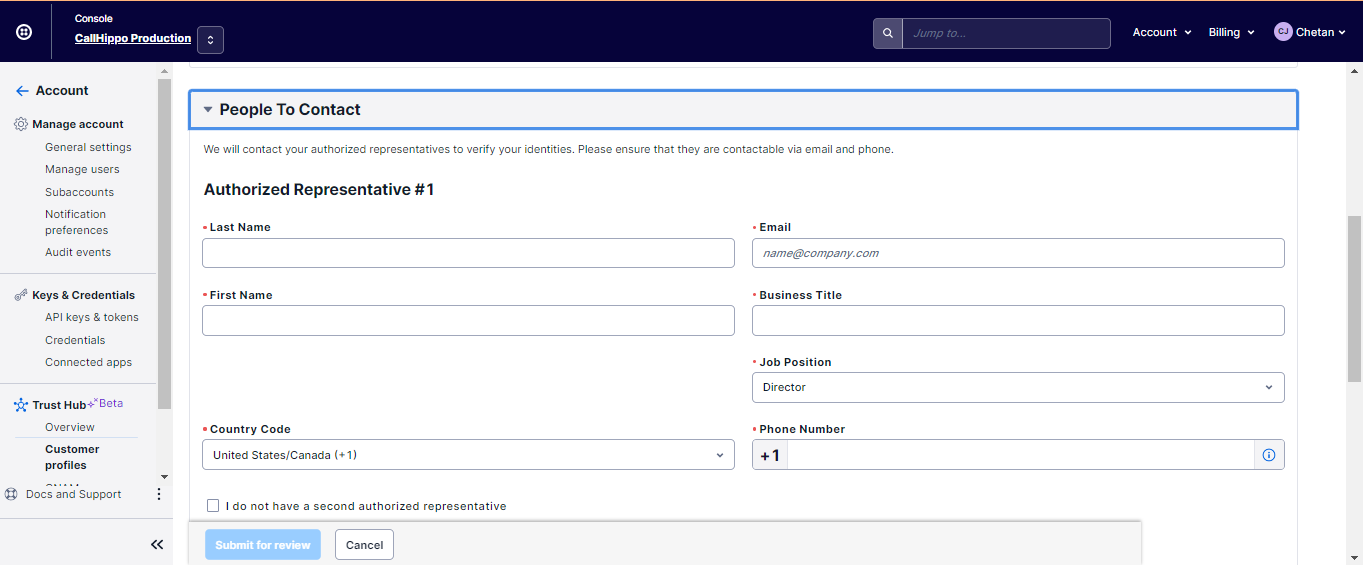
Task: Open the Account menu in top bar
Action: tap(1162, 32)
